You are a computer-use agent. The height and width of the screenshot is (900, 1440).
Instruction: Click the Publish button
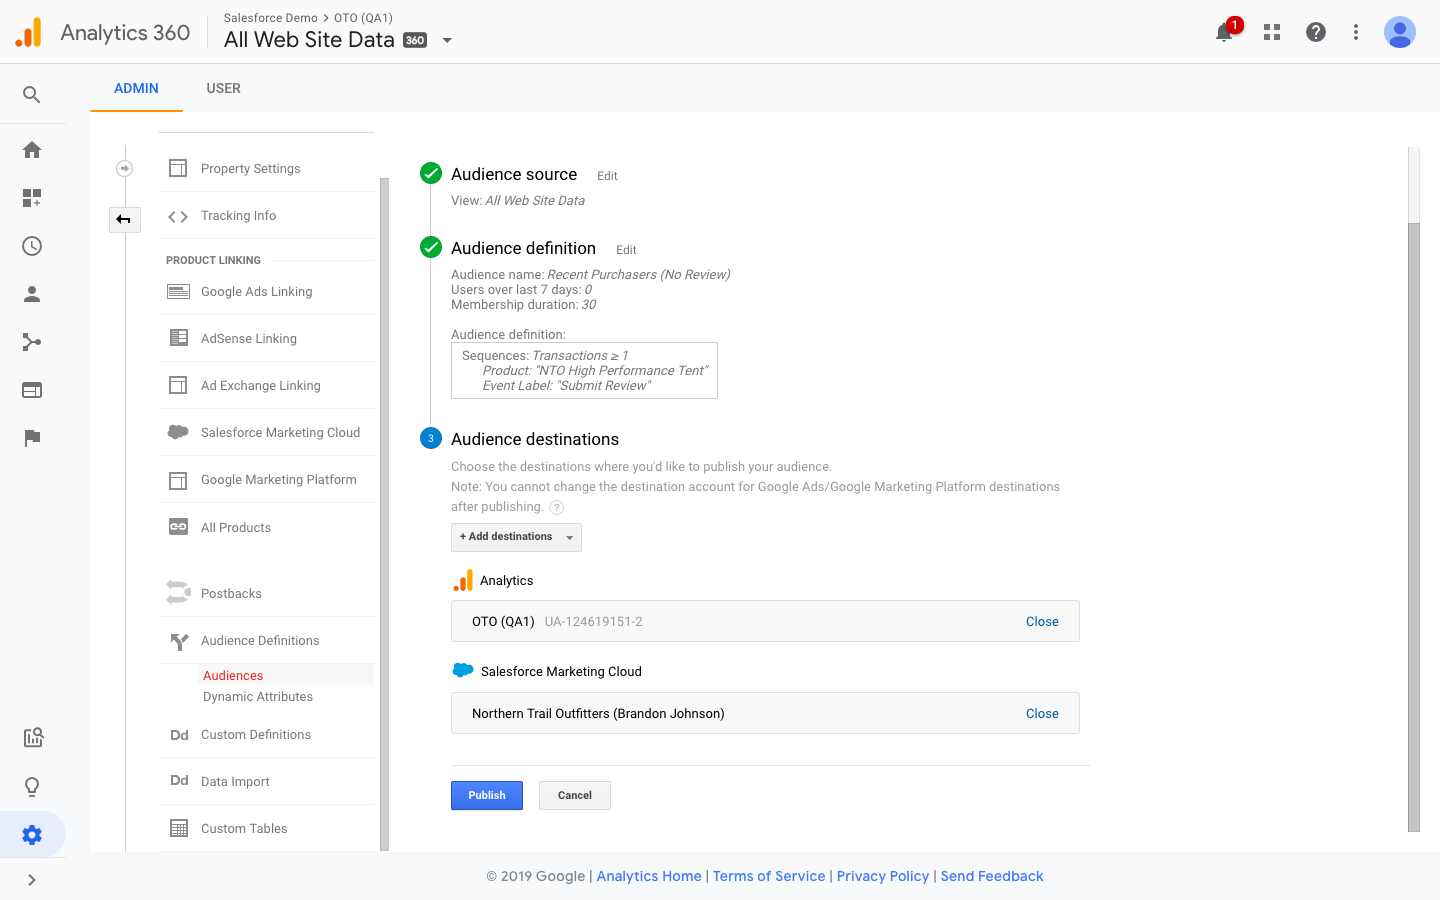pyautogui.click(x=487, y=796)
